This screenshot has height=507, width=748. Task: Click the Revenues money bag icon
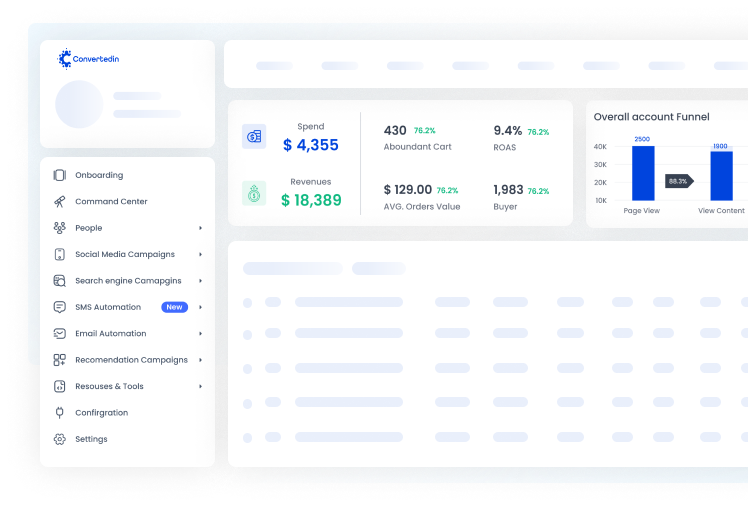click(254, 193)
